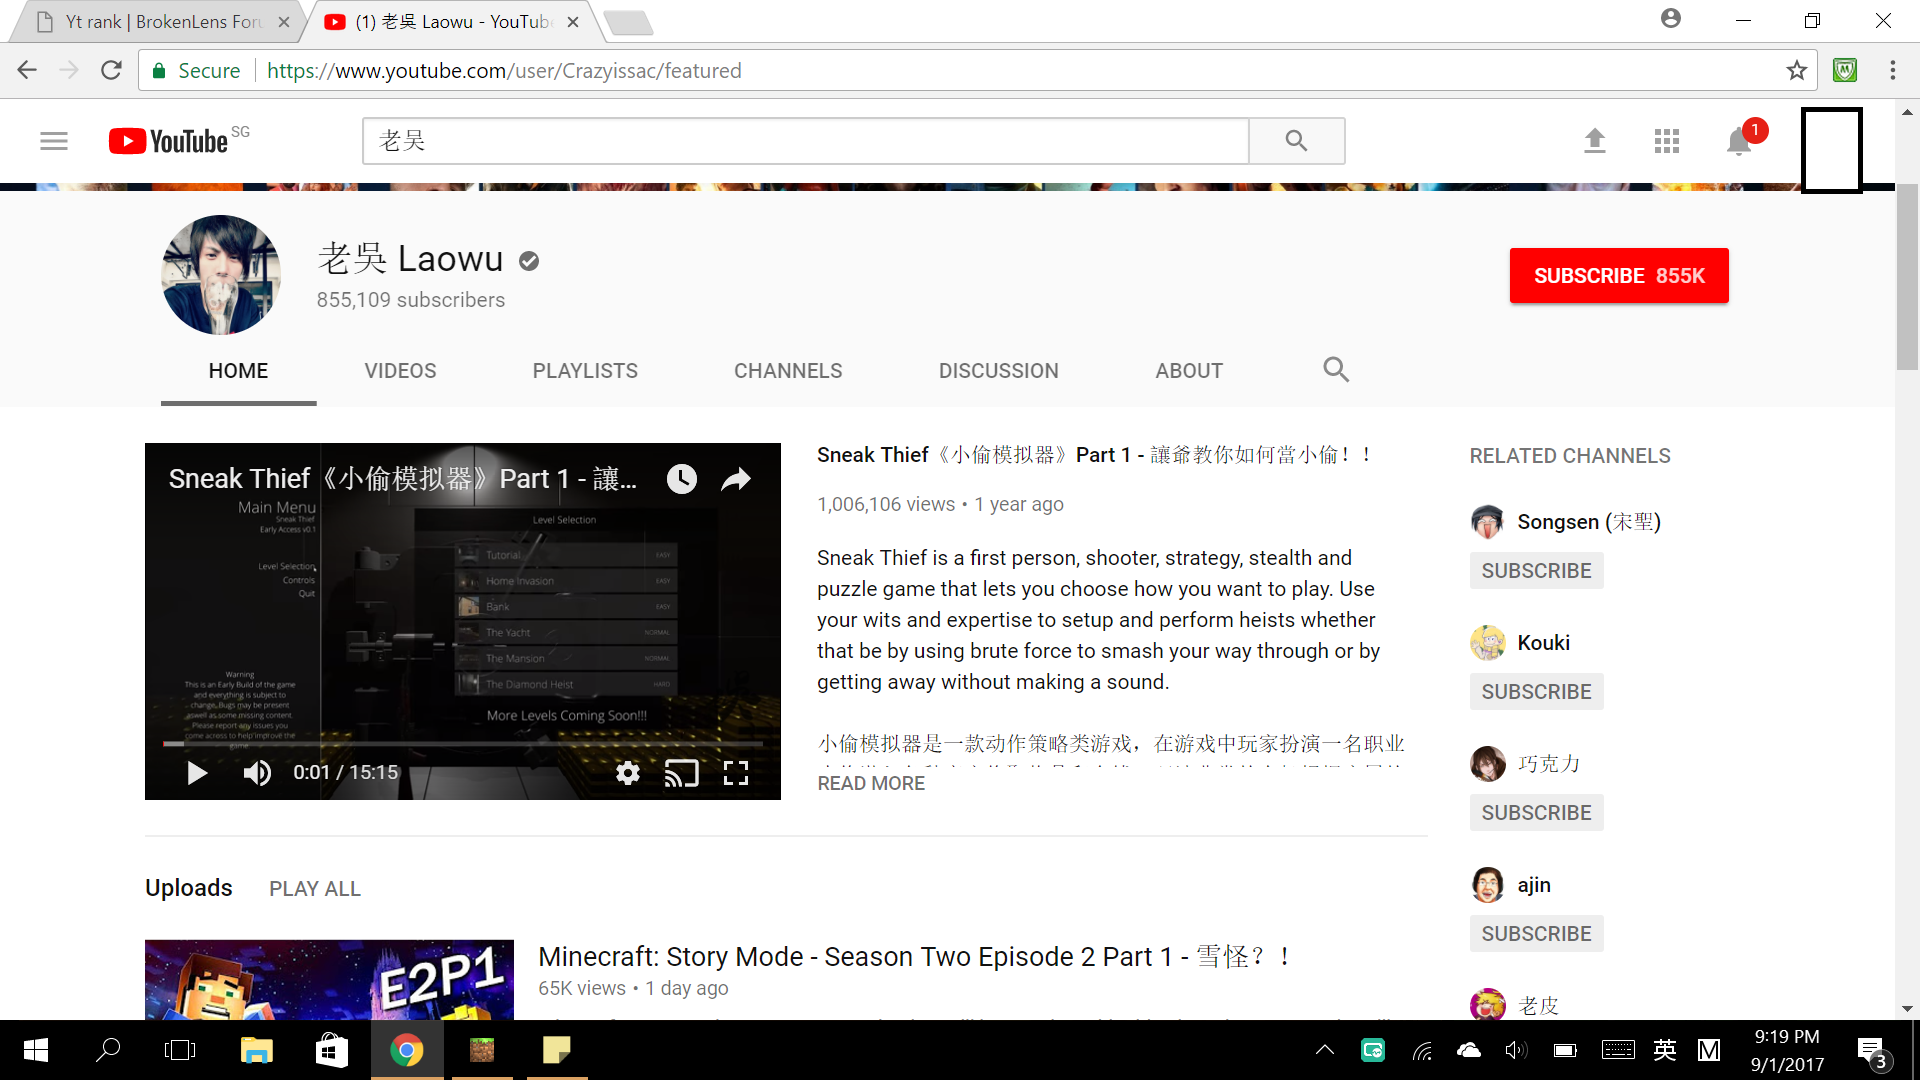Show hidden system tray icons
Viewport: 1920px width, 1080px height.
[1325, 1050]
